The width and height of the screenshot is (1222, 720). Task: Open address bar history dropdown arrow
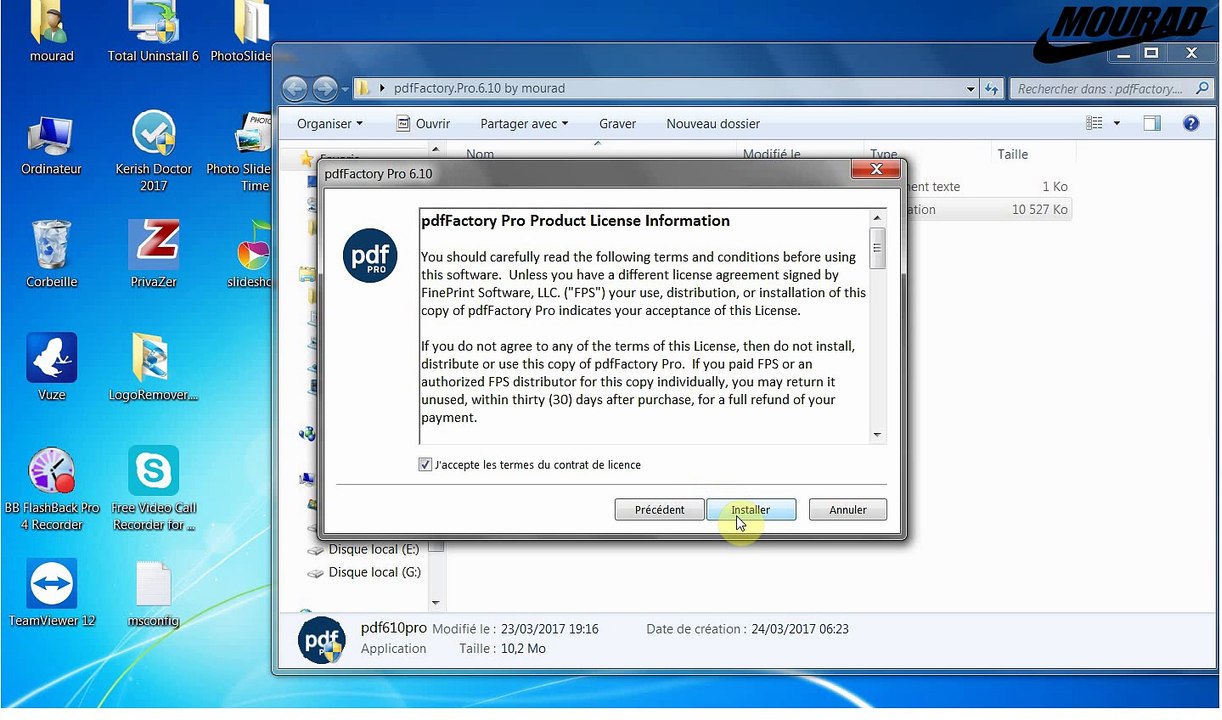970,89
